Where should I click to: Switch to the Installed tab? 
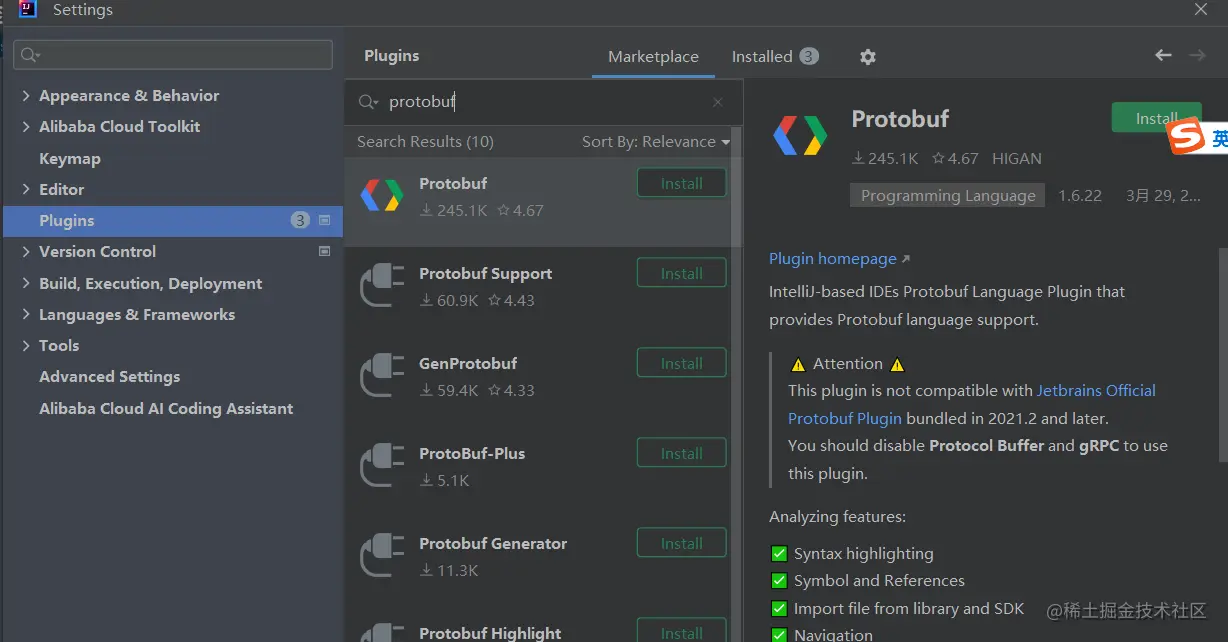coord(775,57)
